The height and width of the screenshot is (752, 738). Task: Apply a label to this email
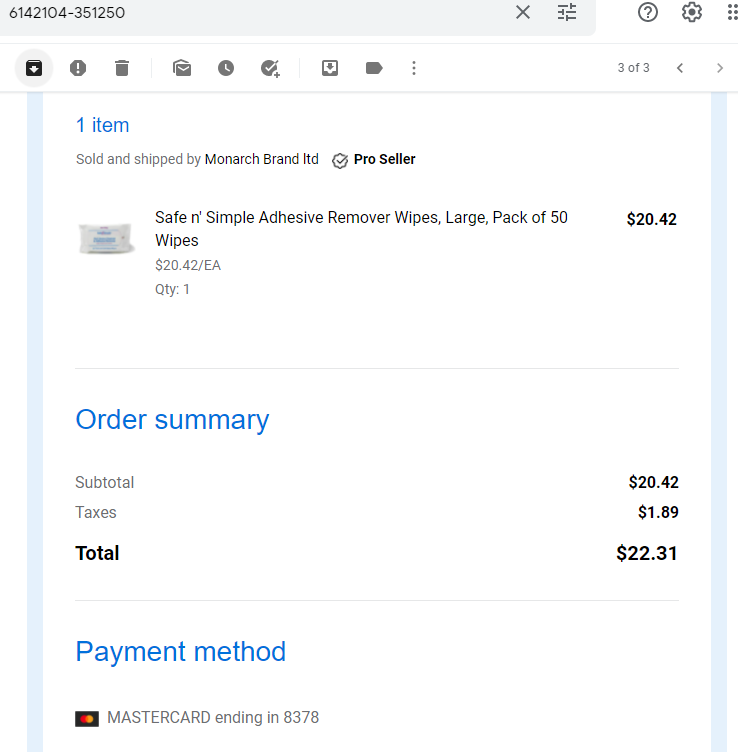374,68
